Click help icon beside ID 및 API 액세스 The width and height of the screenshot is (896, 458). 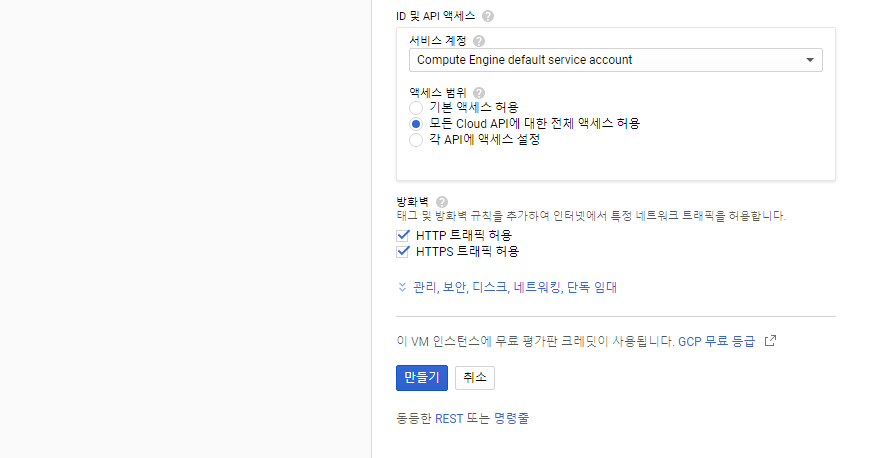(x=487, y=16)
